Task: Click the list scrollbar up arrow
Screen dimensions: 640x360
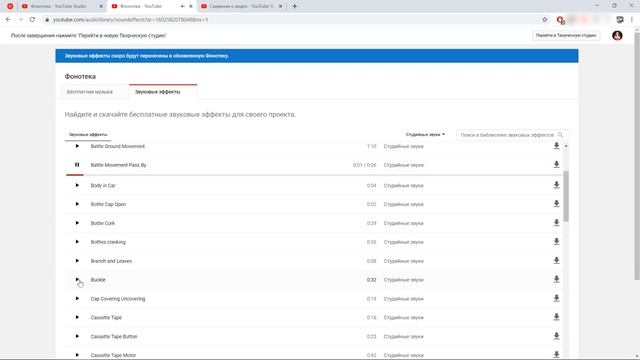Action: [566, 146]
